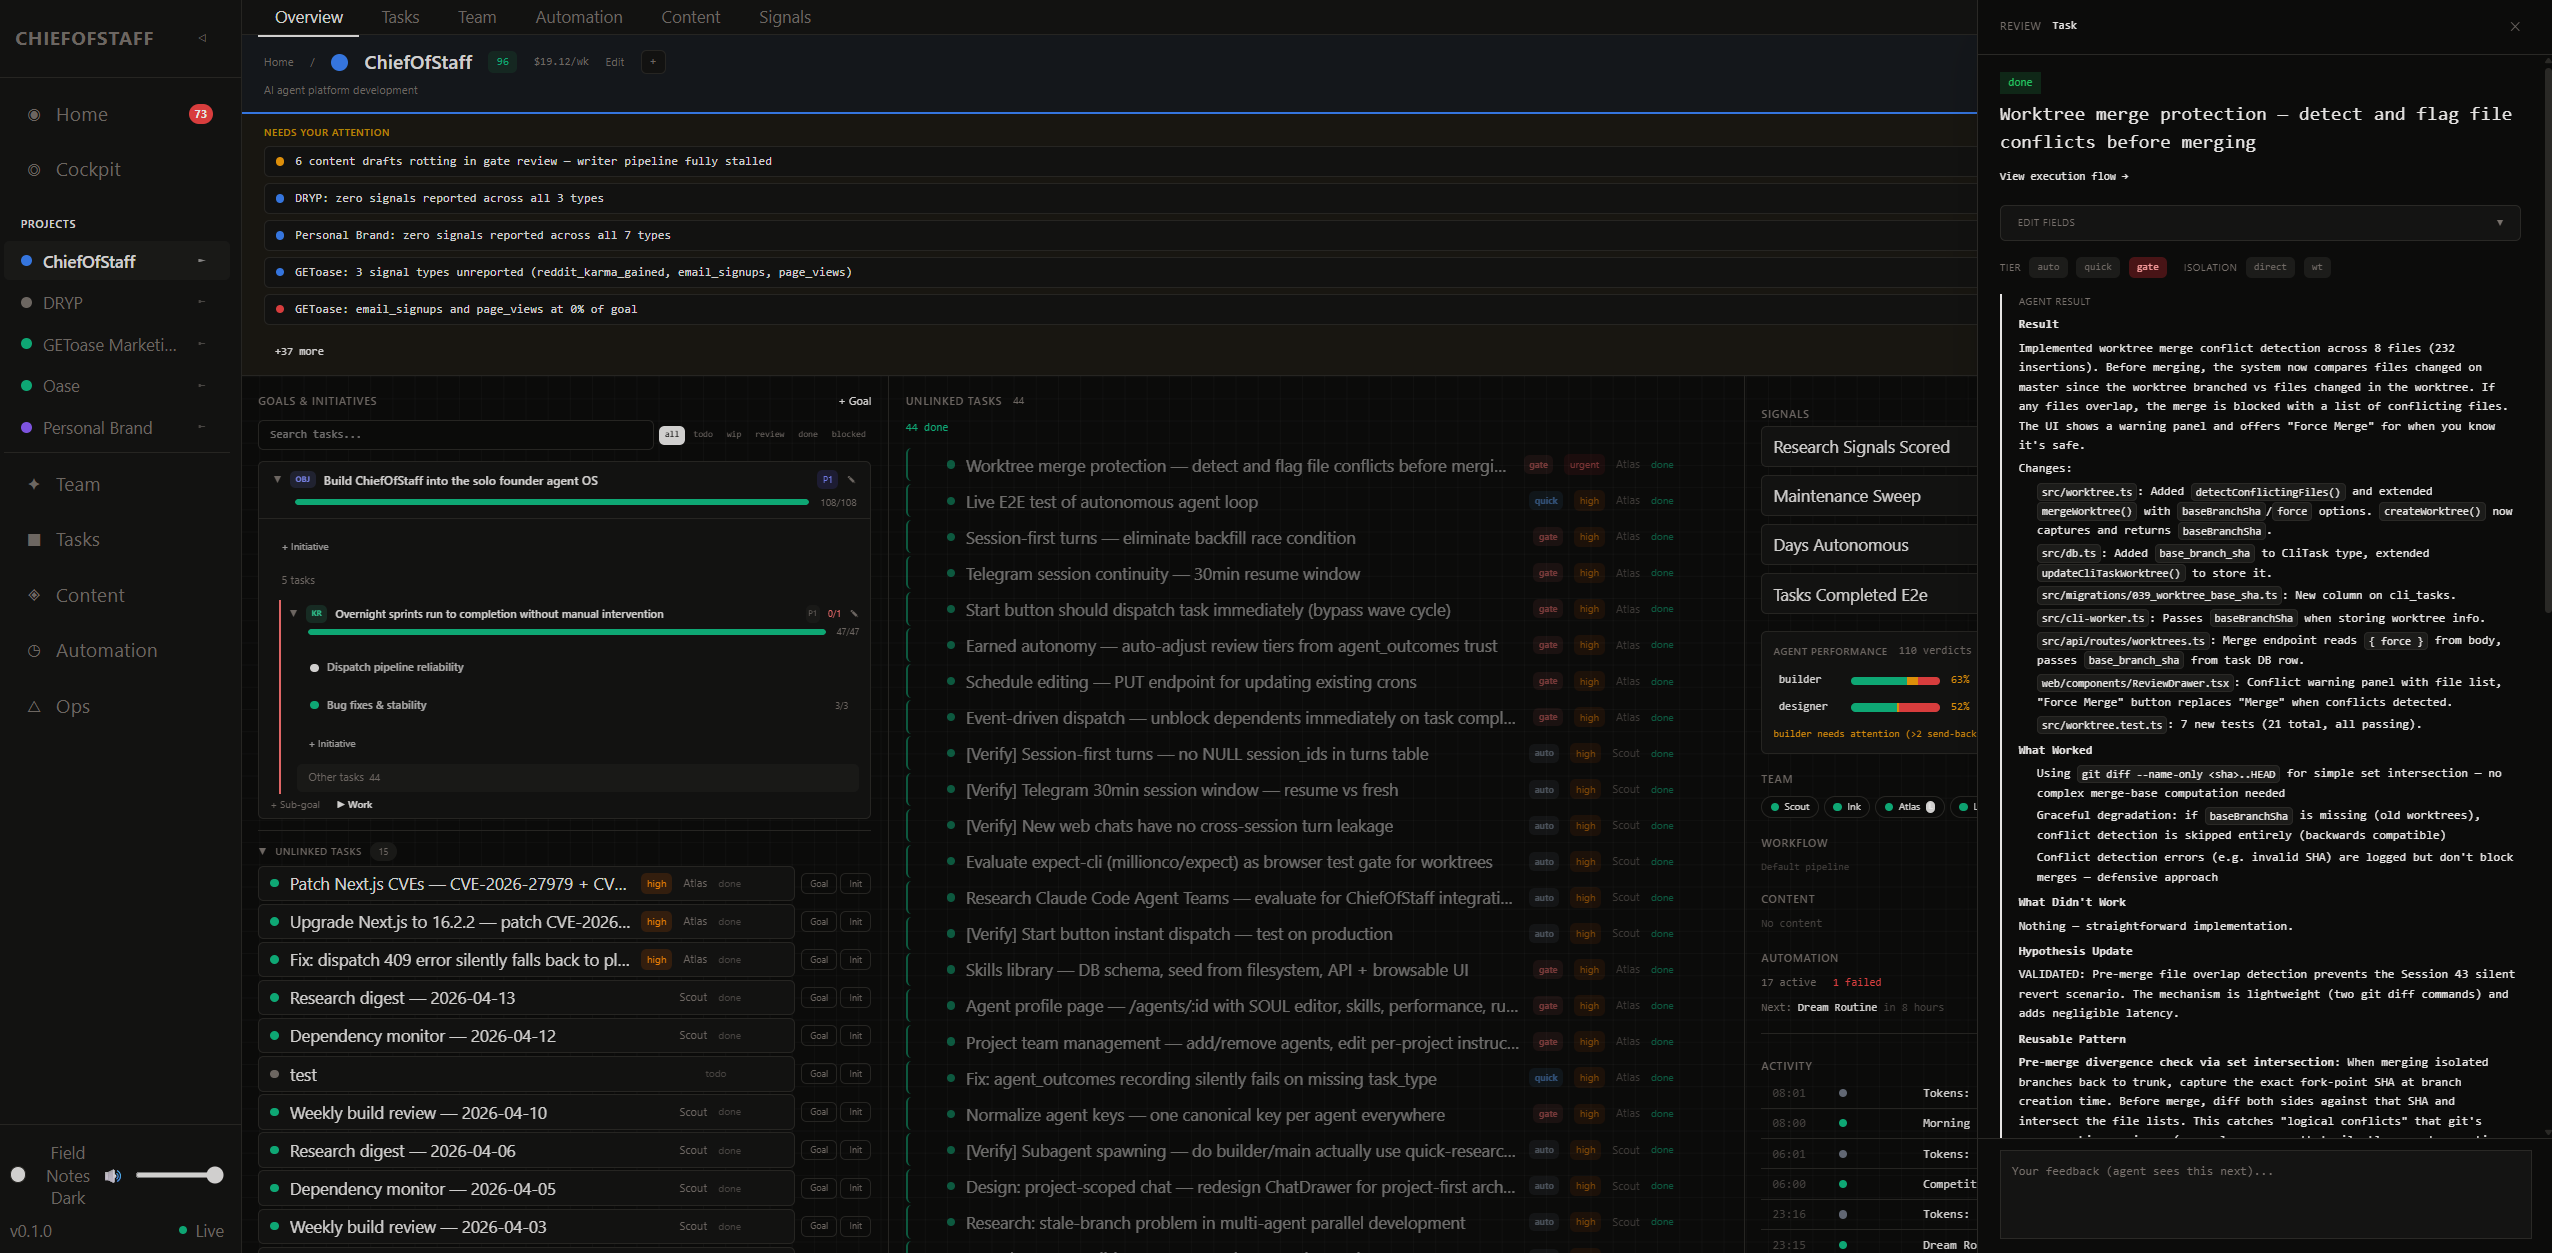Viewport: 2552px width, 1253px height.
Task: Select the wt isolation option
Action: click(x=2317, y=267)
